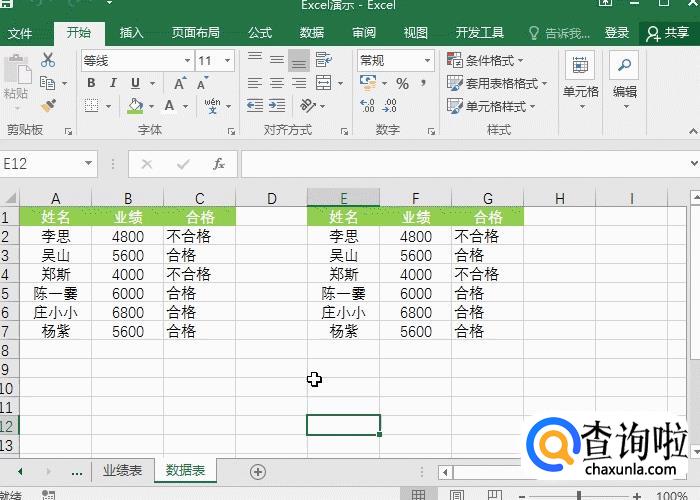Click the Cut scissors icon

[48, 60]
